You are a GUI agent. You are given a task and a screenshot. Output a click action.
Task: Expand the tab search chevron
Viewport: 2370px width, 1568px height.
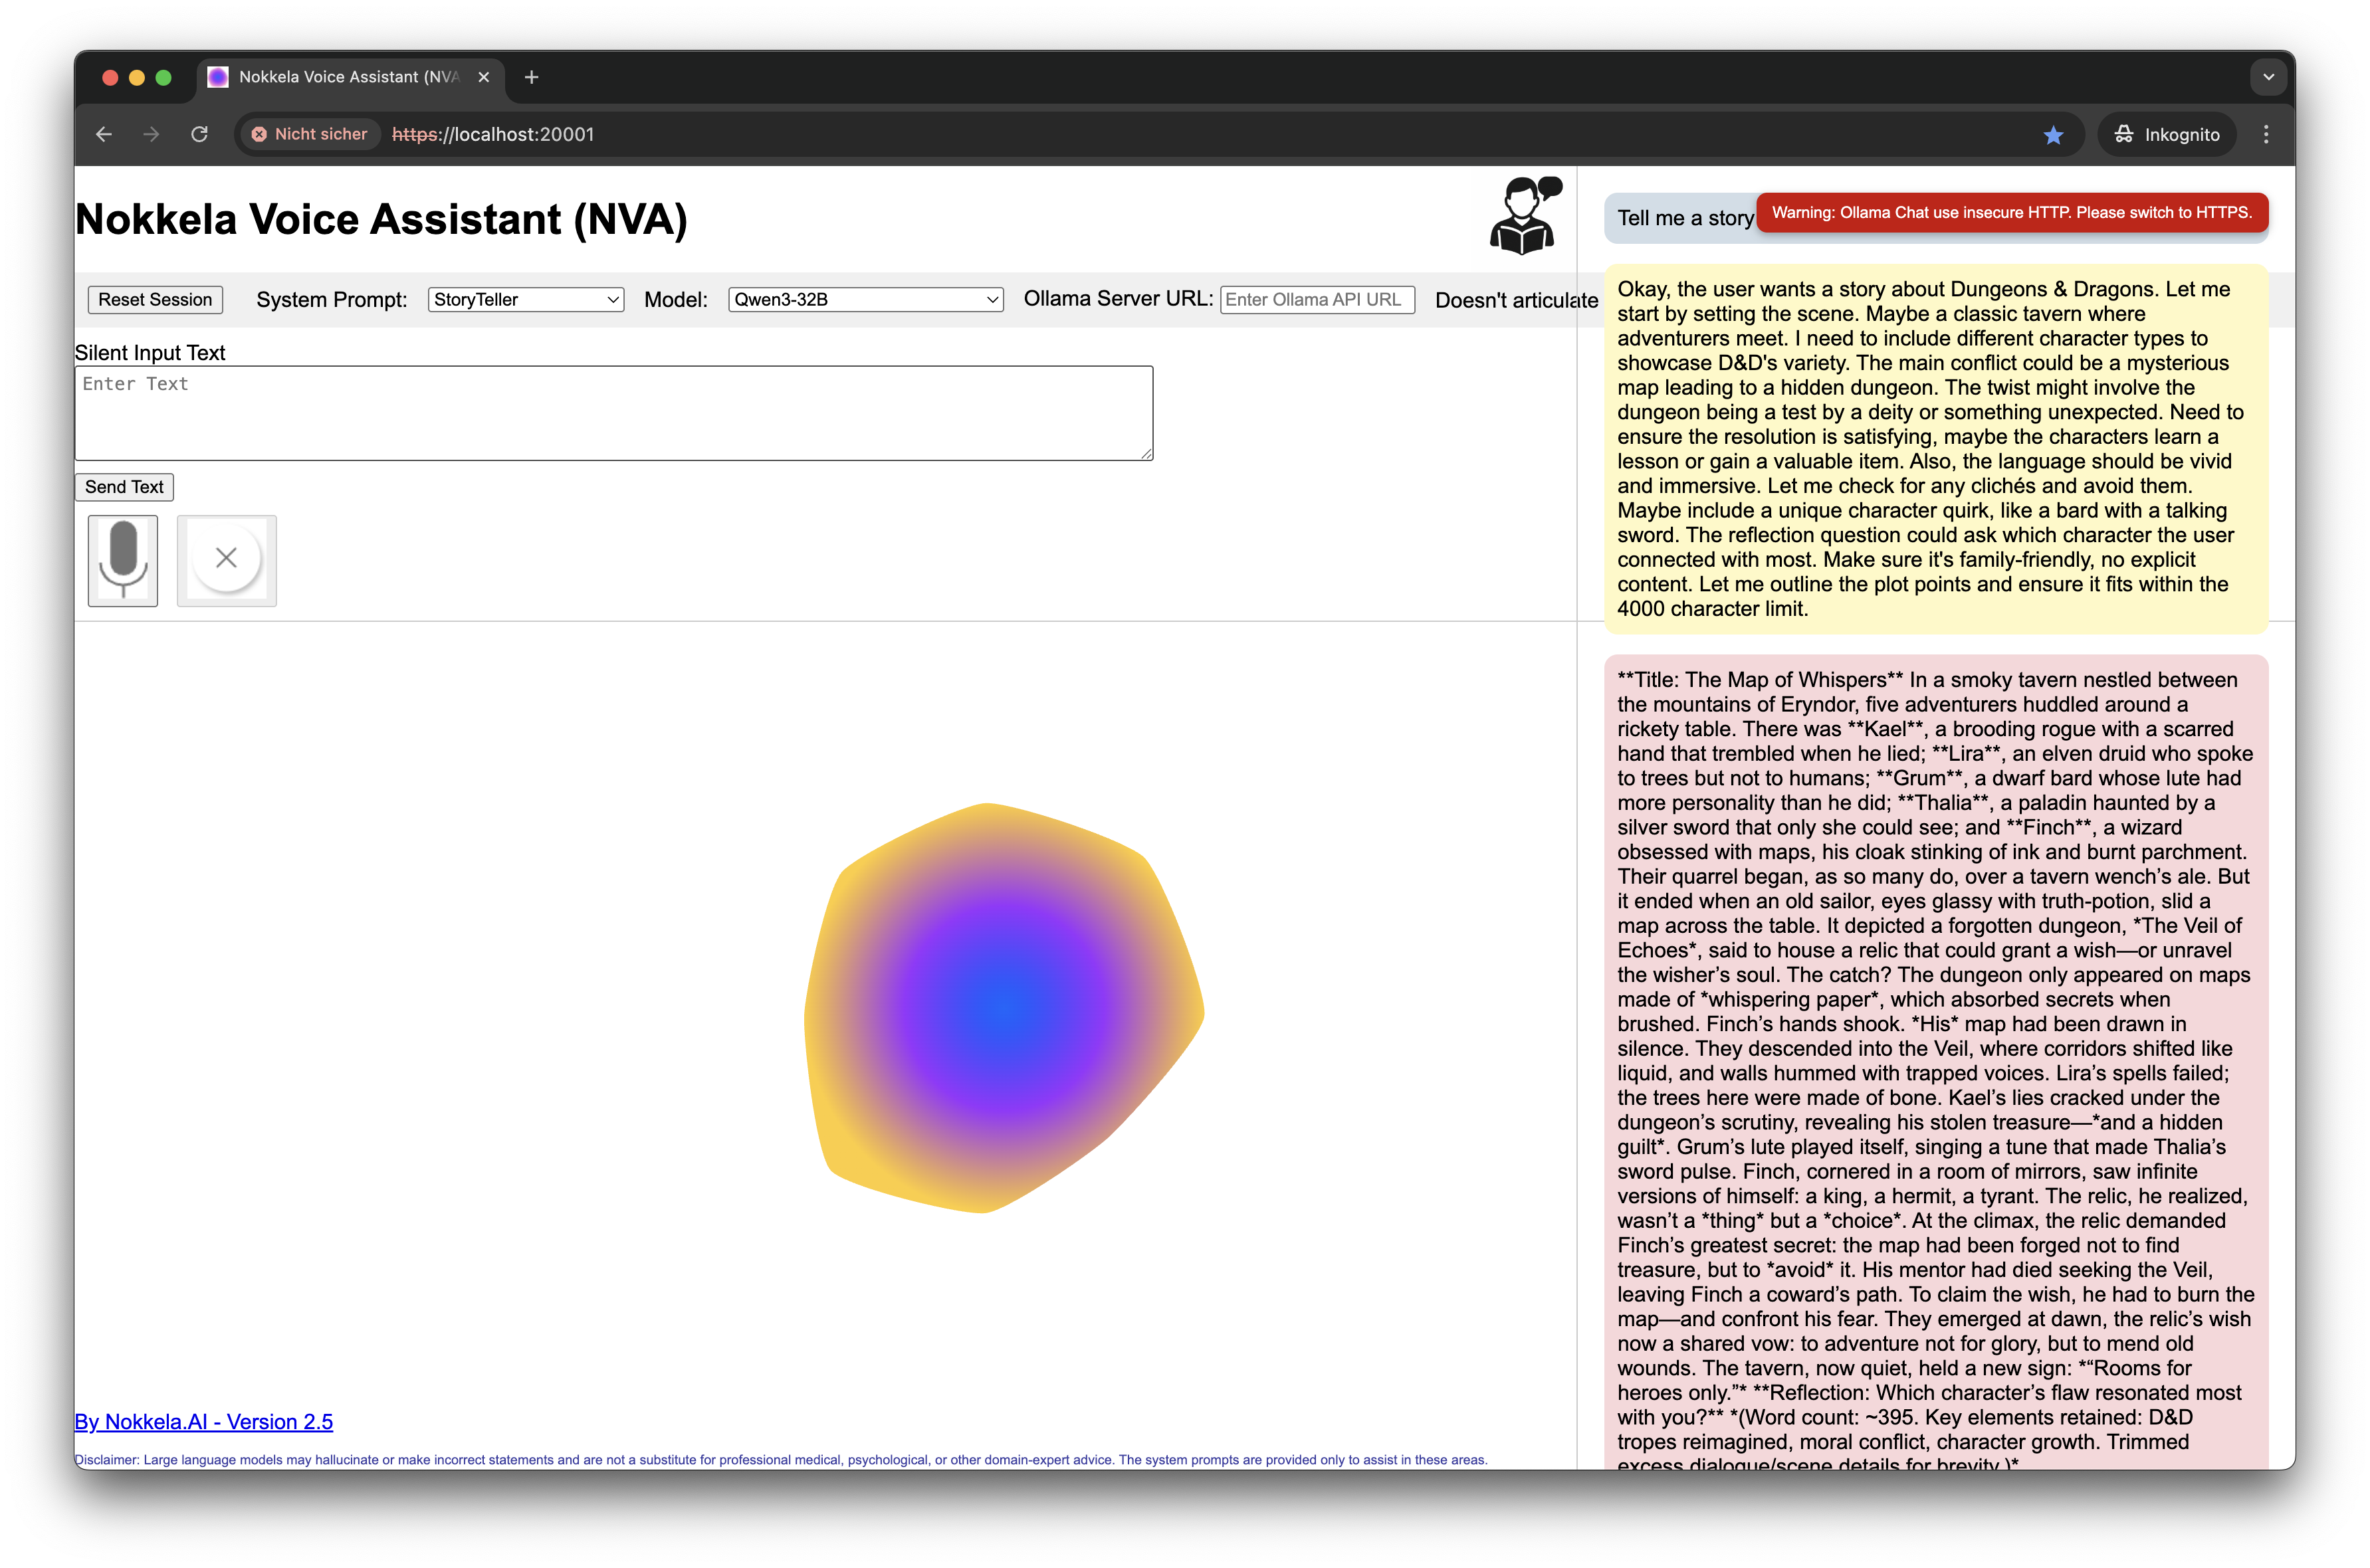point(2268,77)
